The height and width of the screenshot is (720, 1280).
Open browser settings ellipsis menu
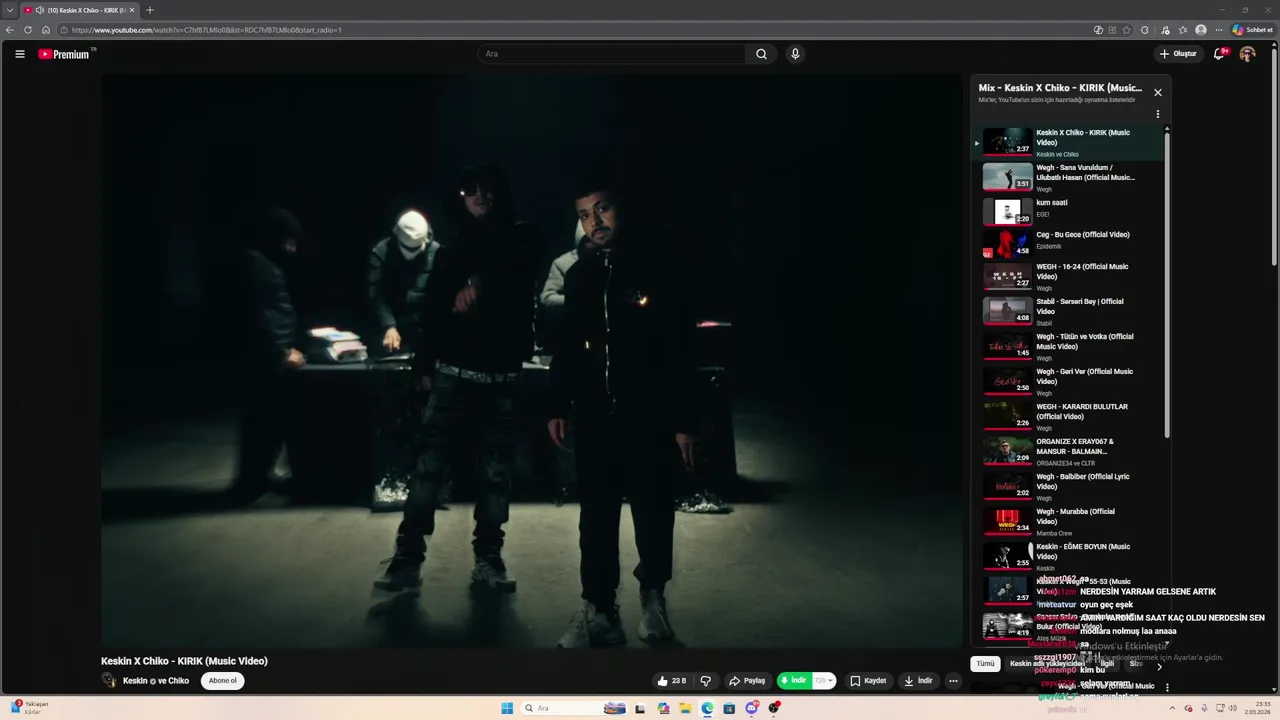(1219, 30)
